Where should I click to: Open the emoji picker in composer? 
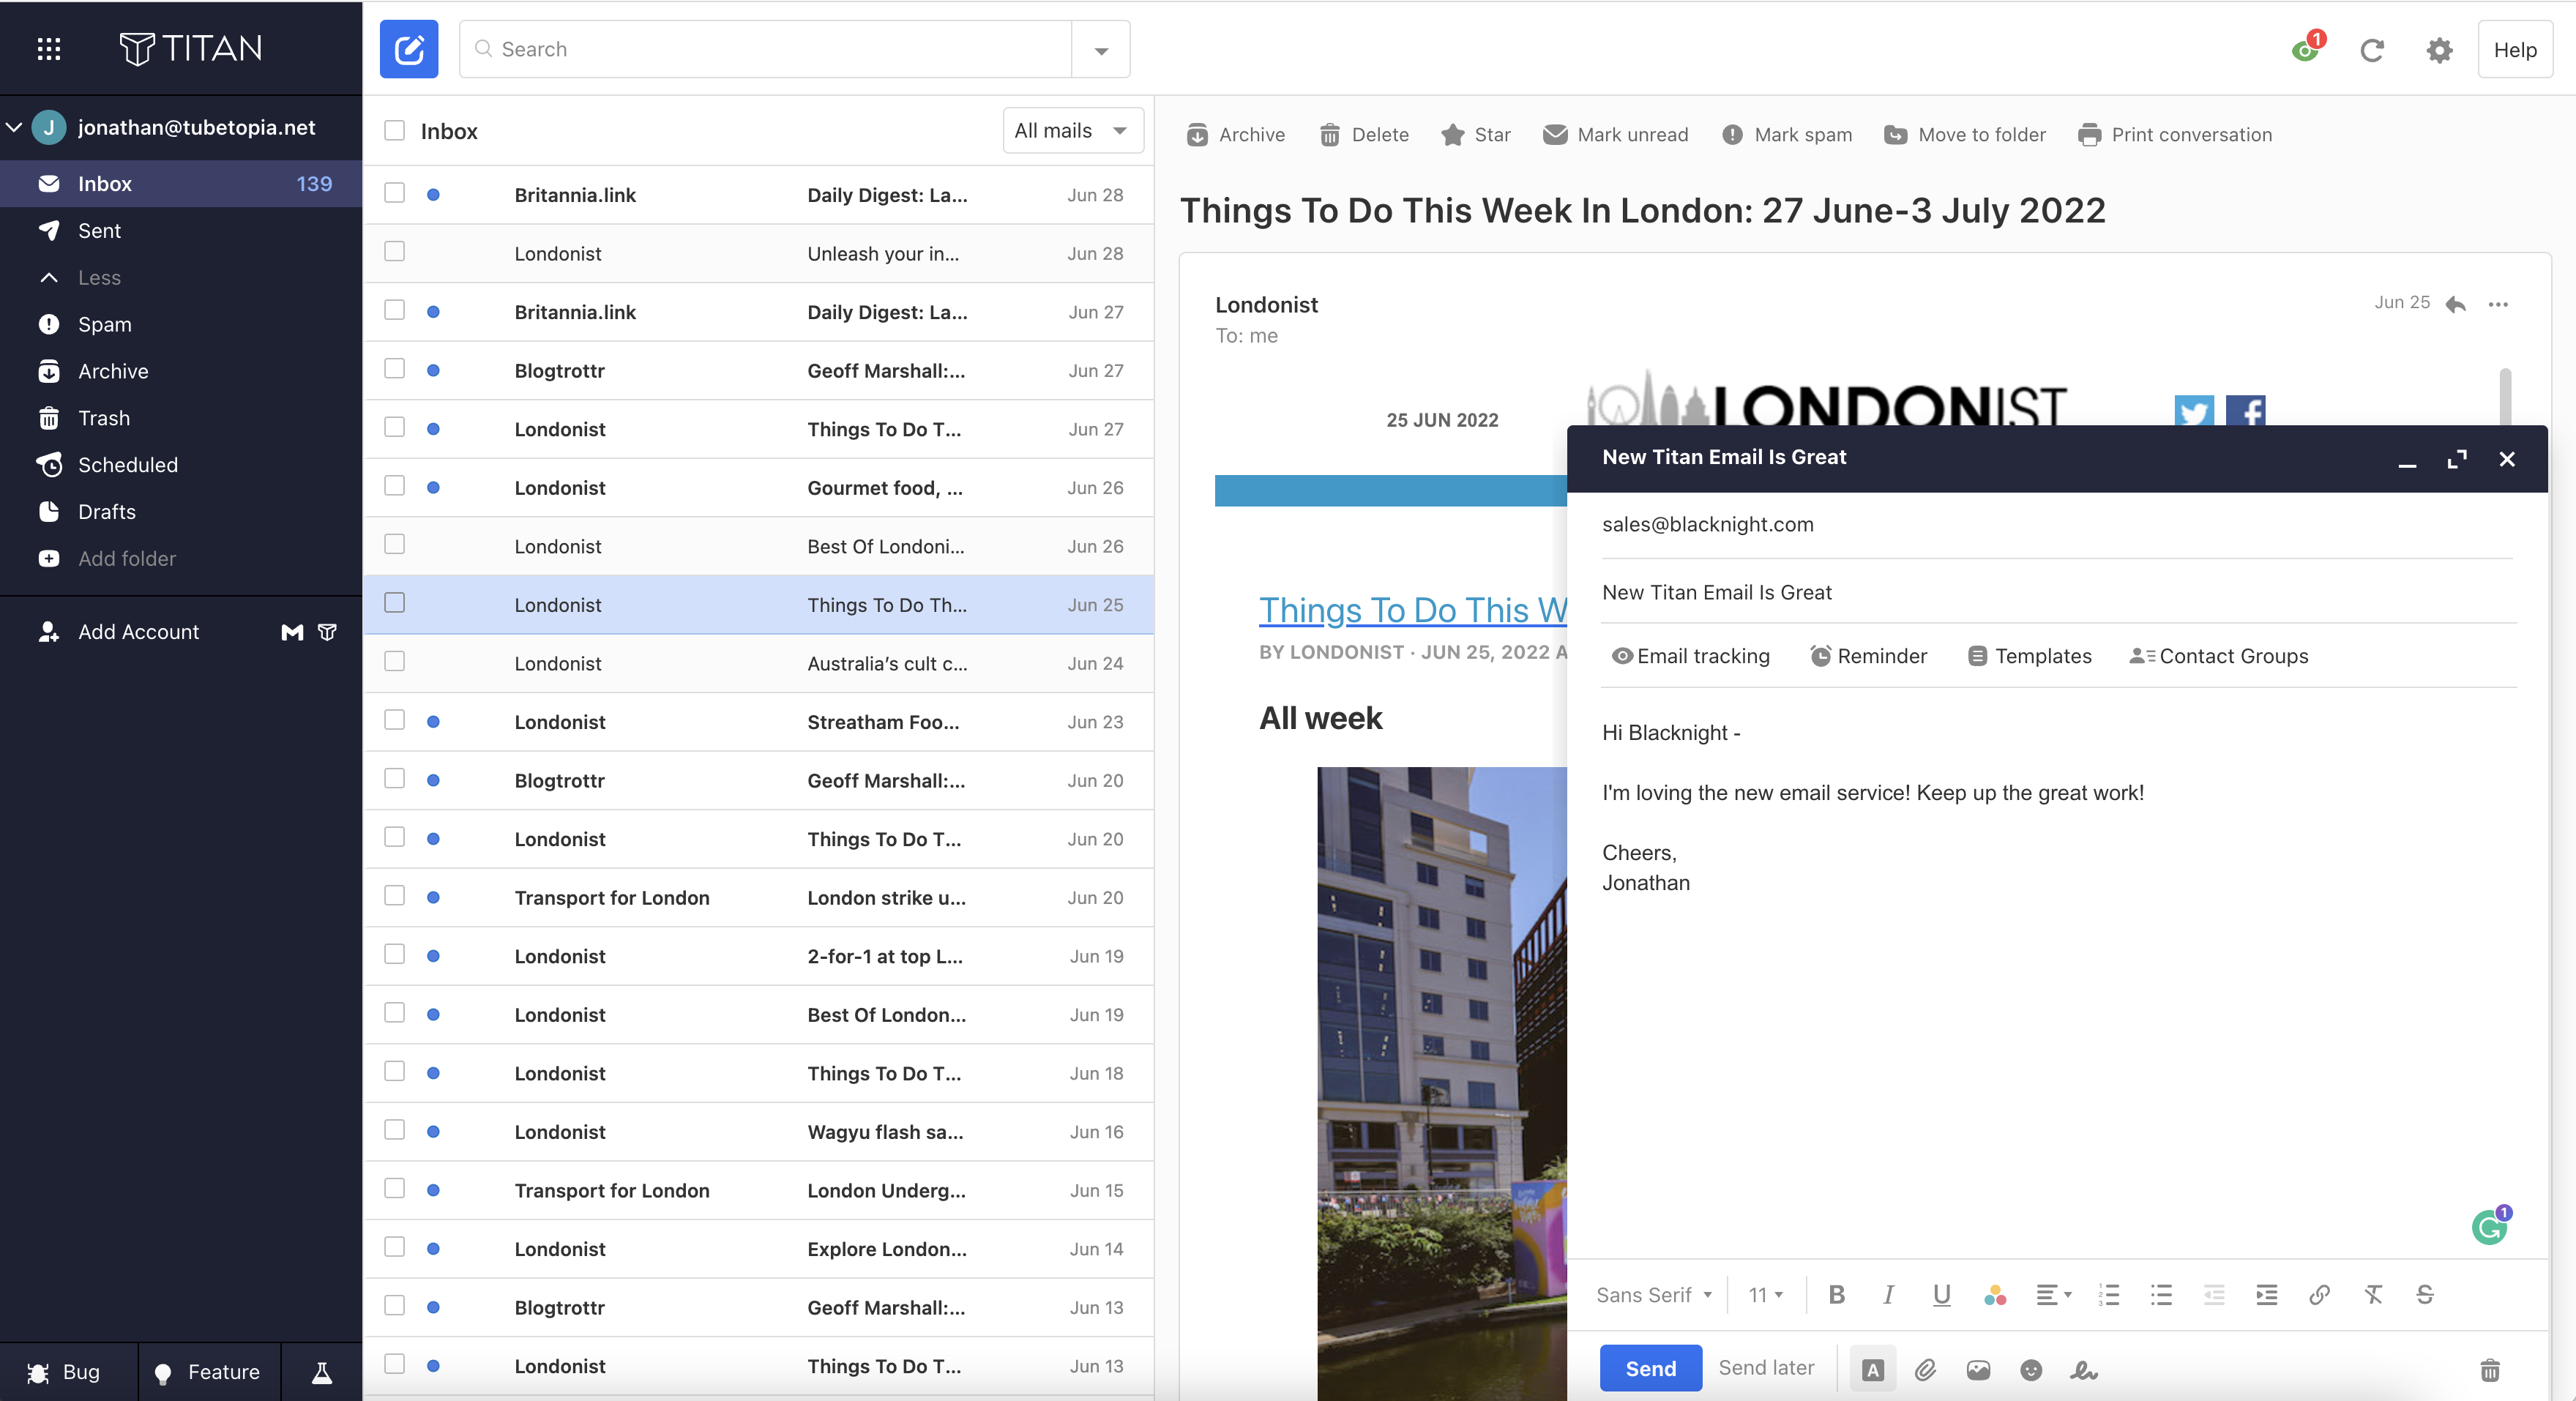pyautogui.click(x=2031, y=1370)
